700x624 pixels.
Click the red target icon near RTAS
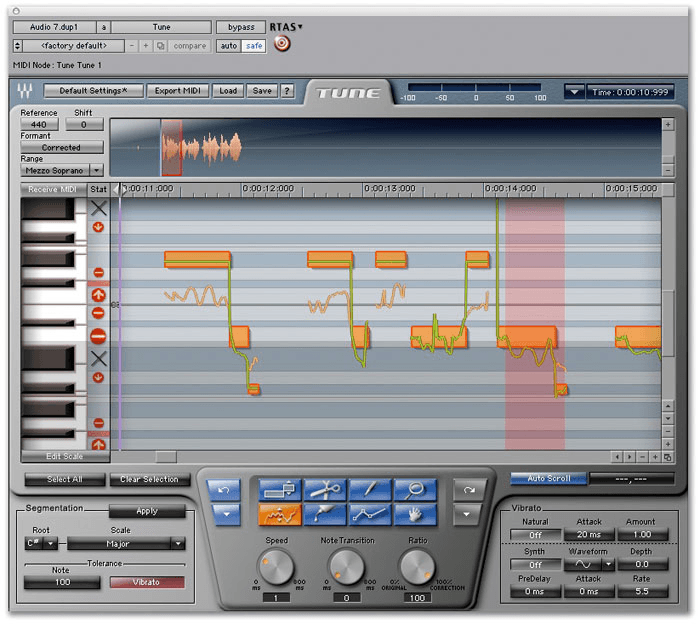tap(282, 45)
